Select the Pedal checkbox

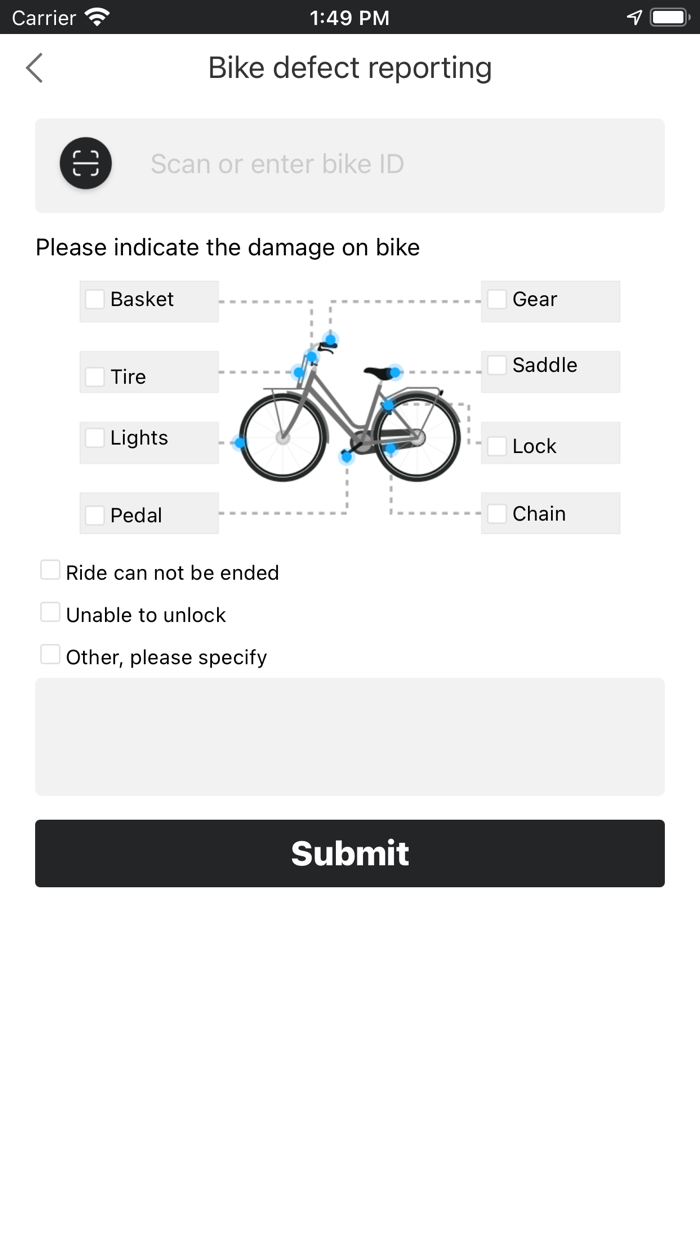click(95, 515)
